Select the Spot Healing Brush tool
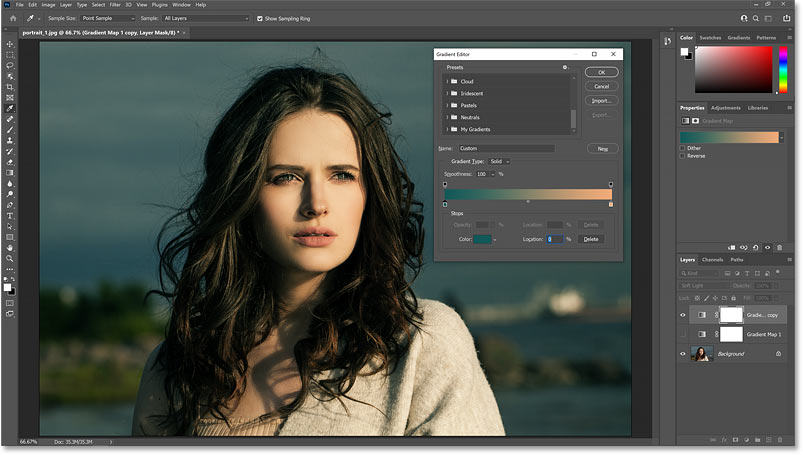Image resolution: width=803 pixels, height=455 pixels. [10, 119]
